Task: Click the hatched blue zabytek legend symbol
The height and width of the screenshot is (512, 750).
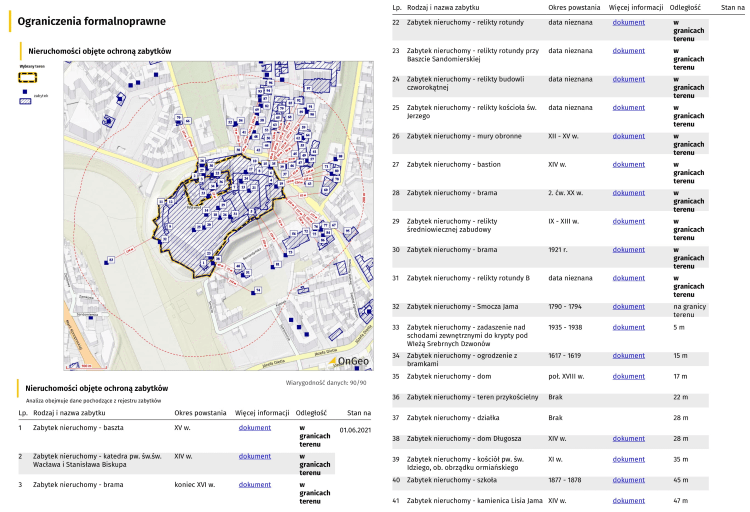Action: click(25, 101)
